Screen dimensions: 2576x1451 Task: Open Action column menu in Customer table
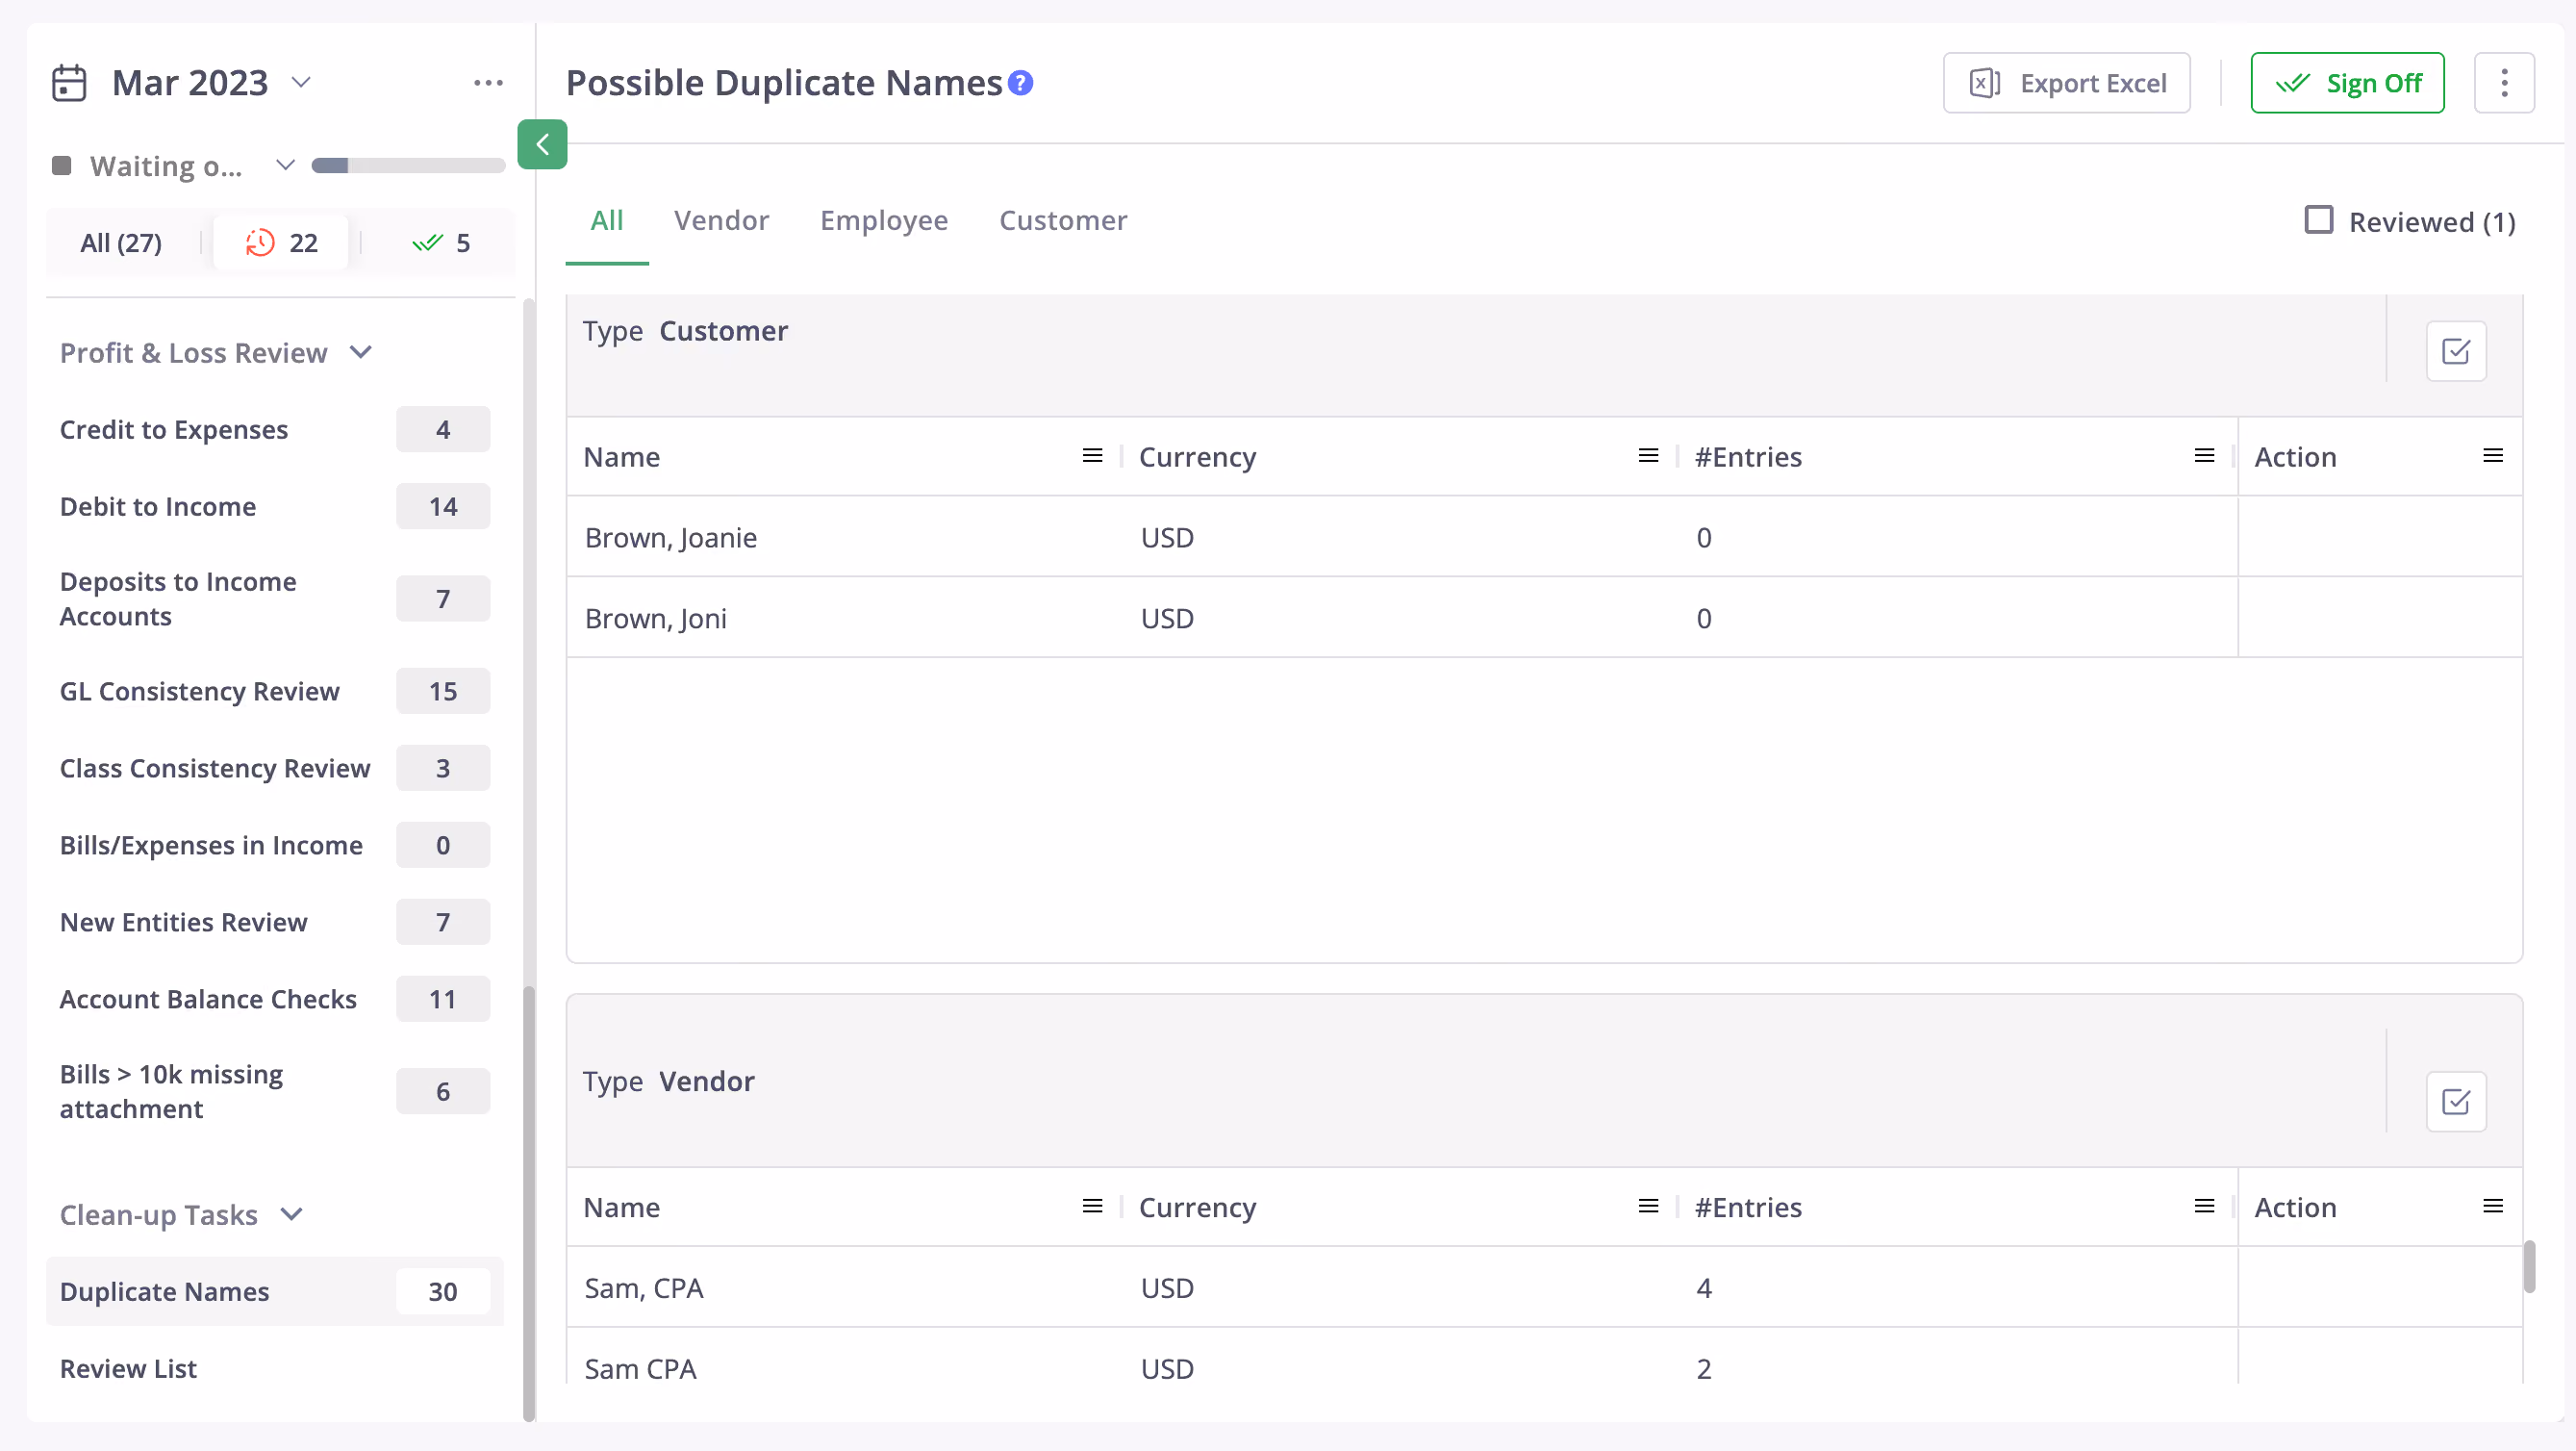pyautogui.click(x=2493, y=456)
